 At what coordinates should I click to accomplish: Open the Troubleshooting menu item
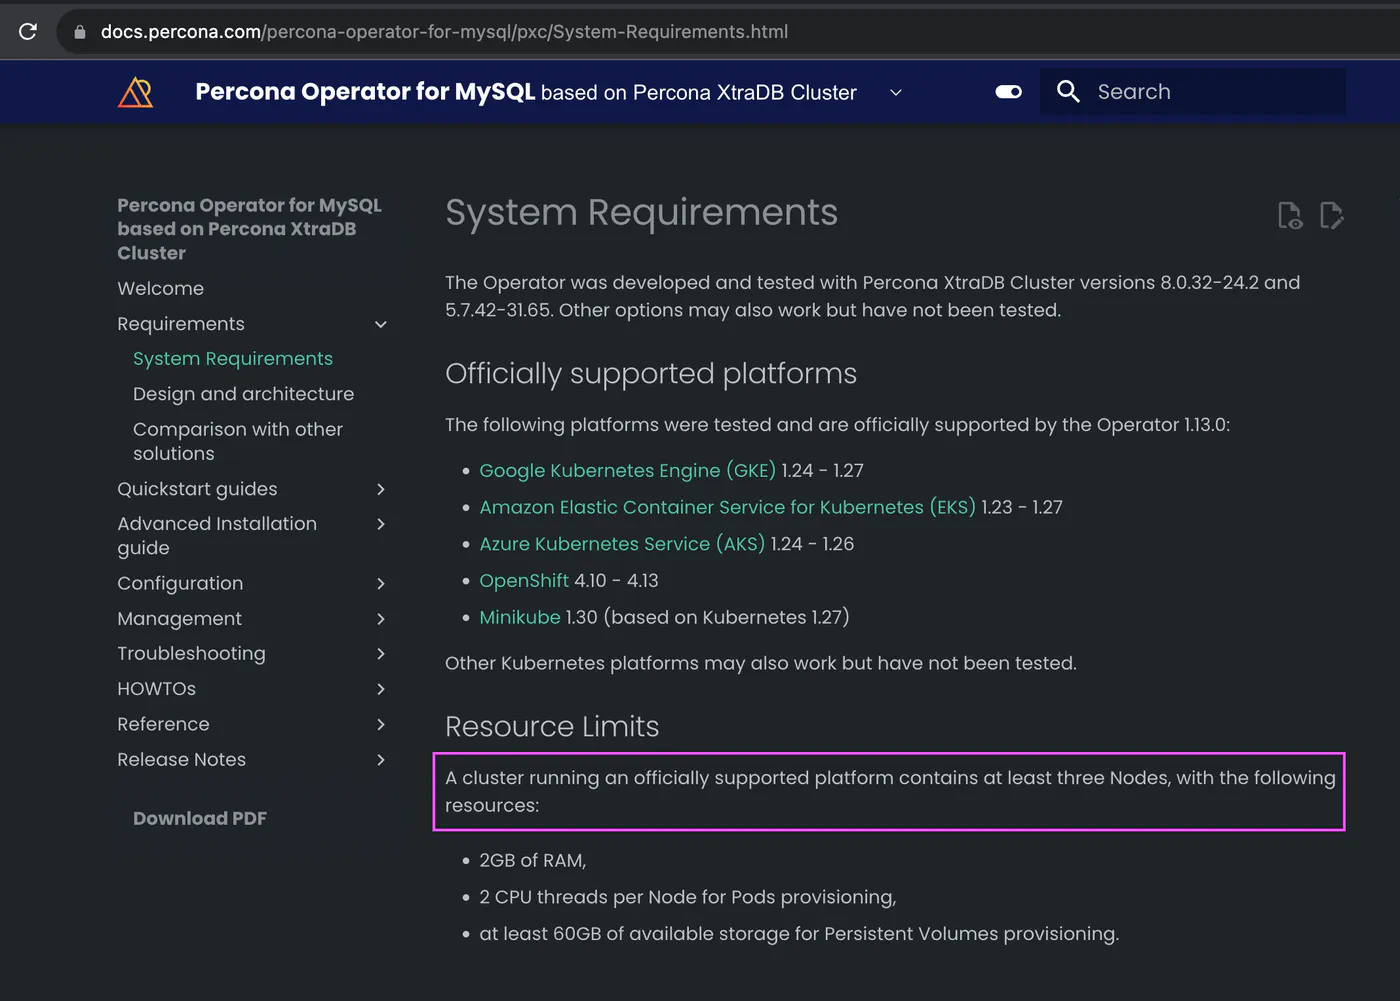point(191,654)
